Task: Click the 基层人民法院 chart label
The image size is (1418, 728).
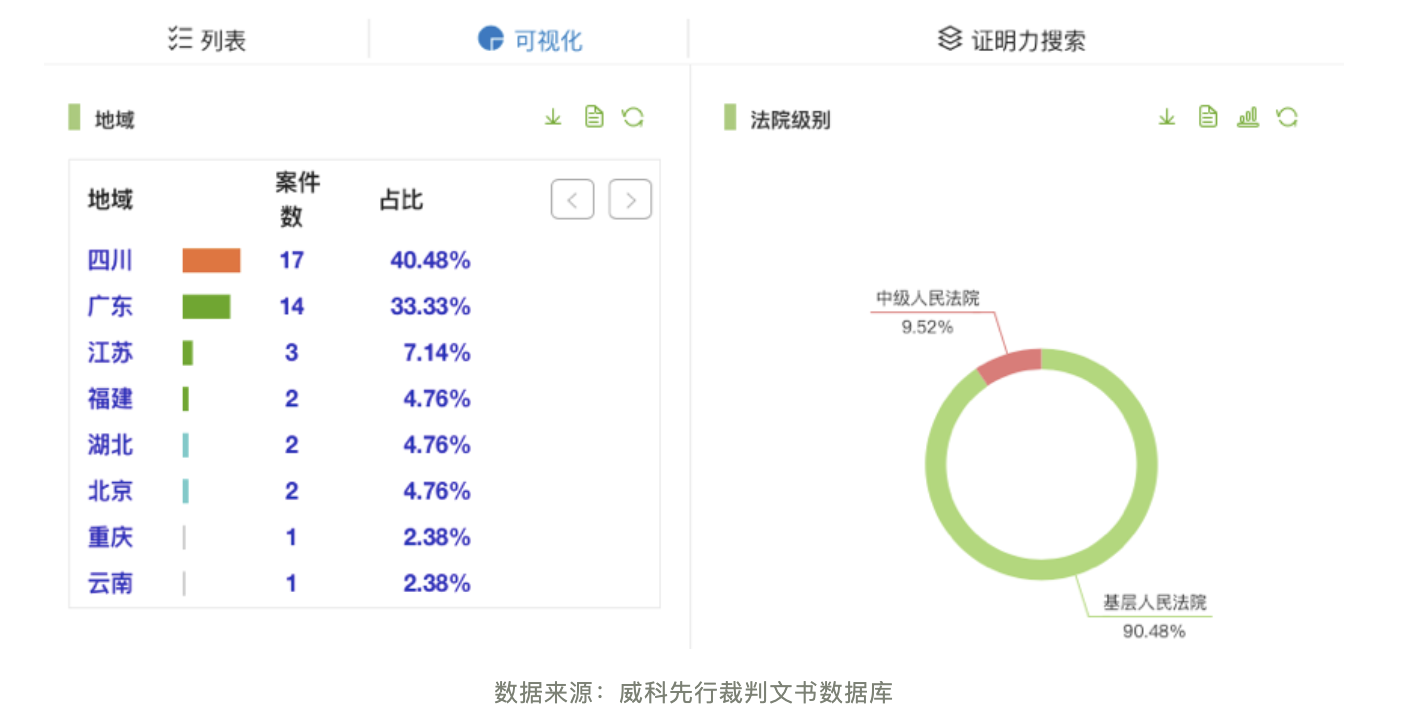Action: click(x=1154, y=603)
